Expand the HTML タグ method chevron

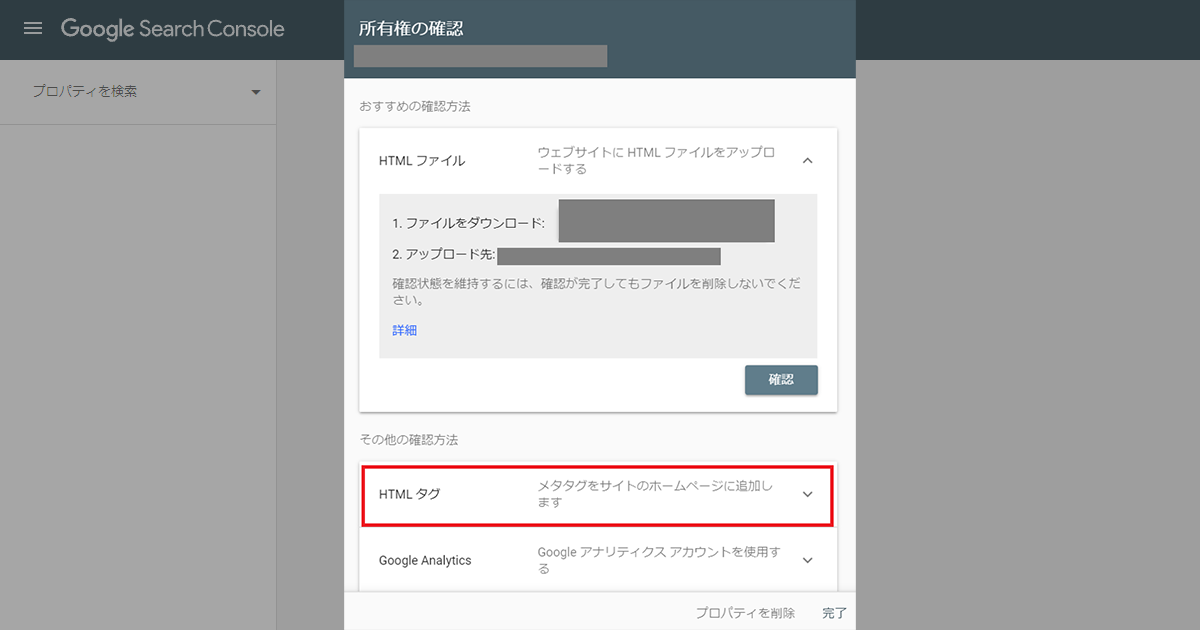[808, 494]
